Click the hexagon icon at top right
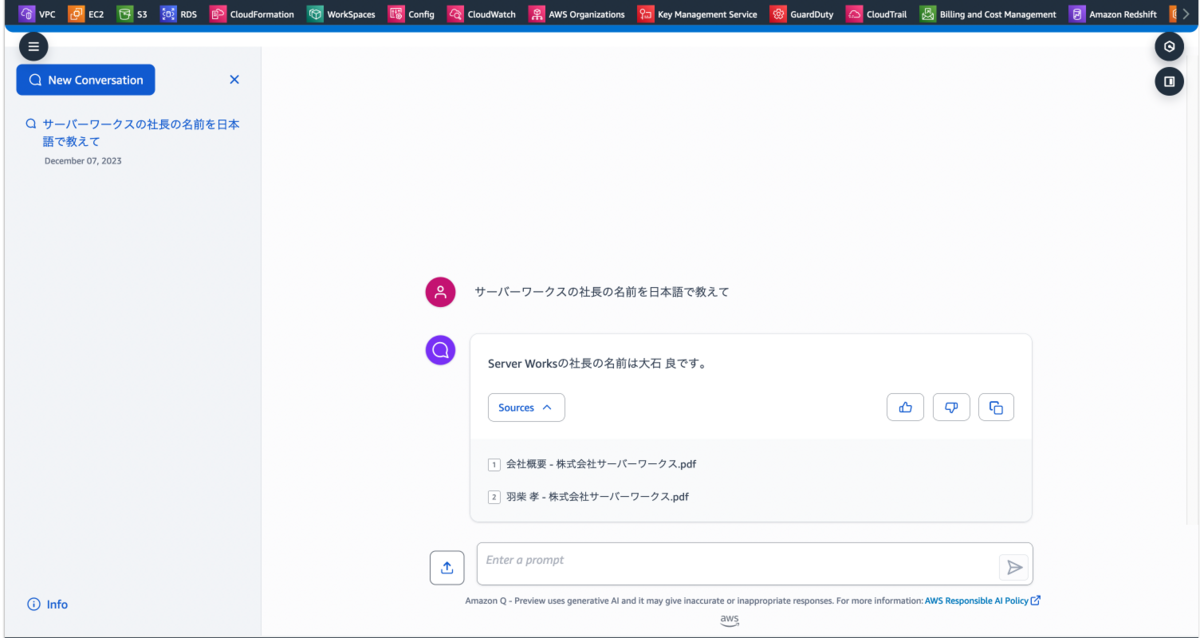 click(1169, 46)
